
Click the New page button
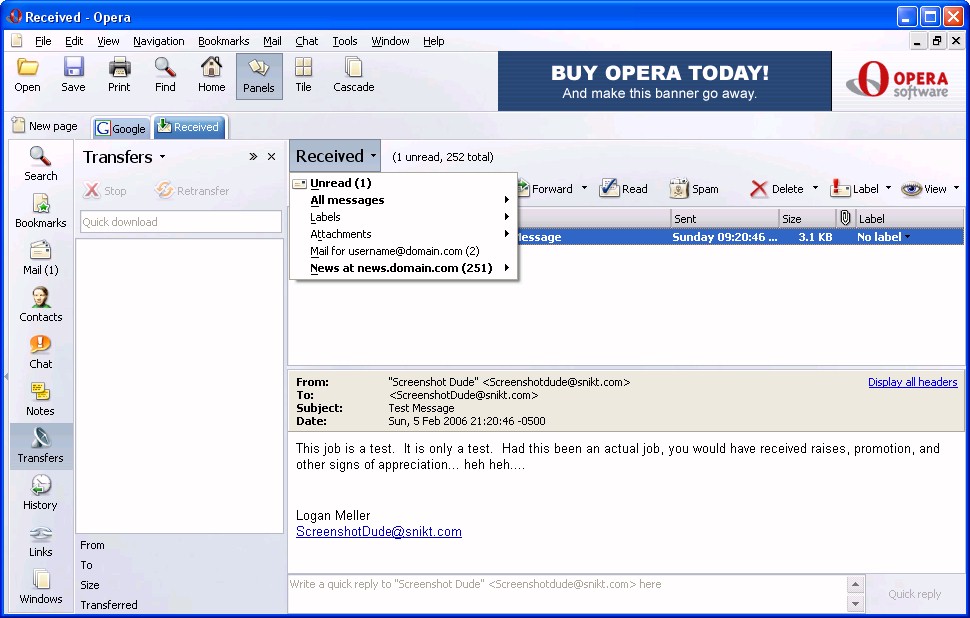[x=45, y=126]
